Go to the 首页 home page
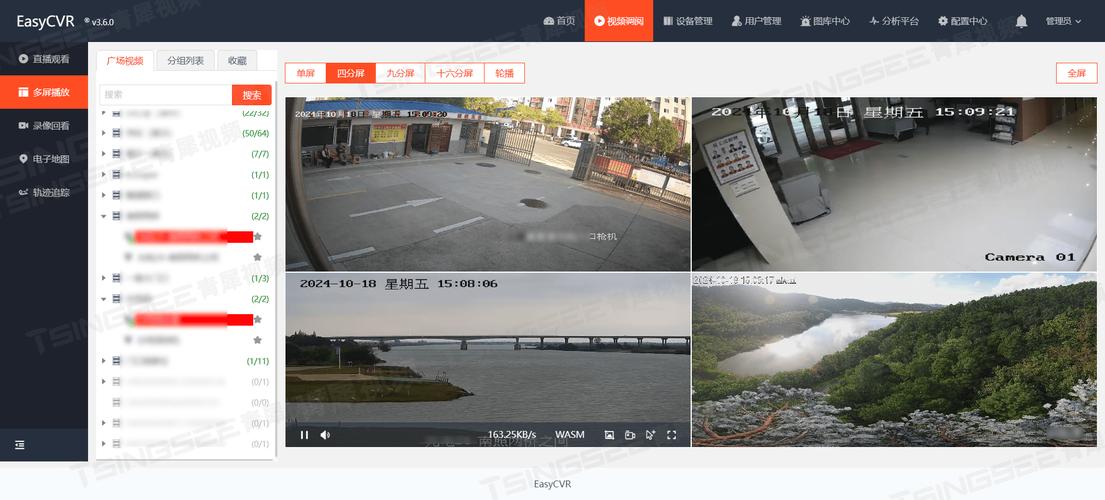Viewport: 1105px width, 500px height. tap(560, 21)
